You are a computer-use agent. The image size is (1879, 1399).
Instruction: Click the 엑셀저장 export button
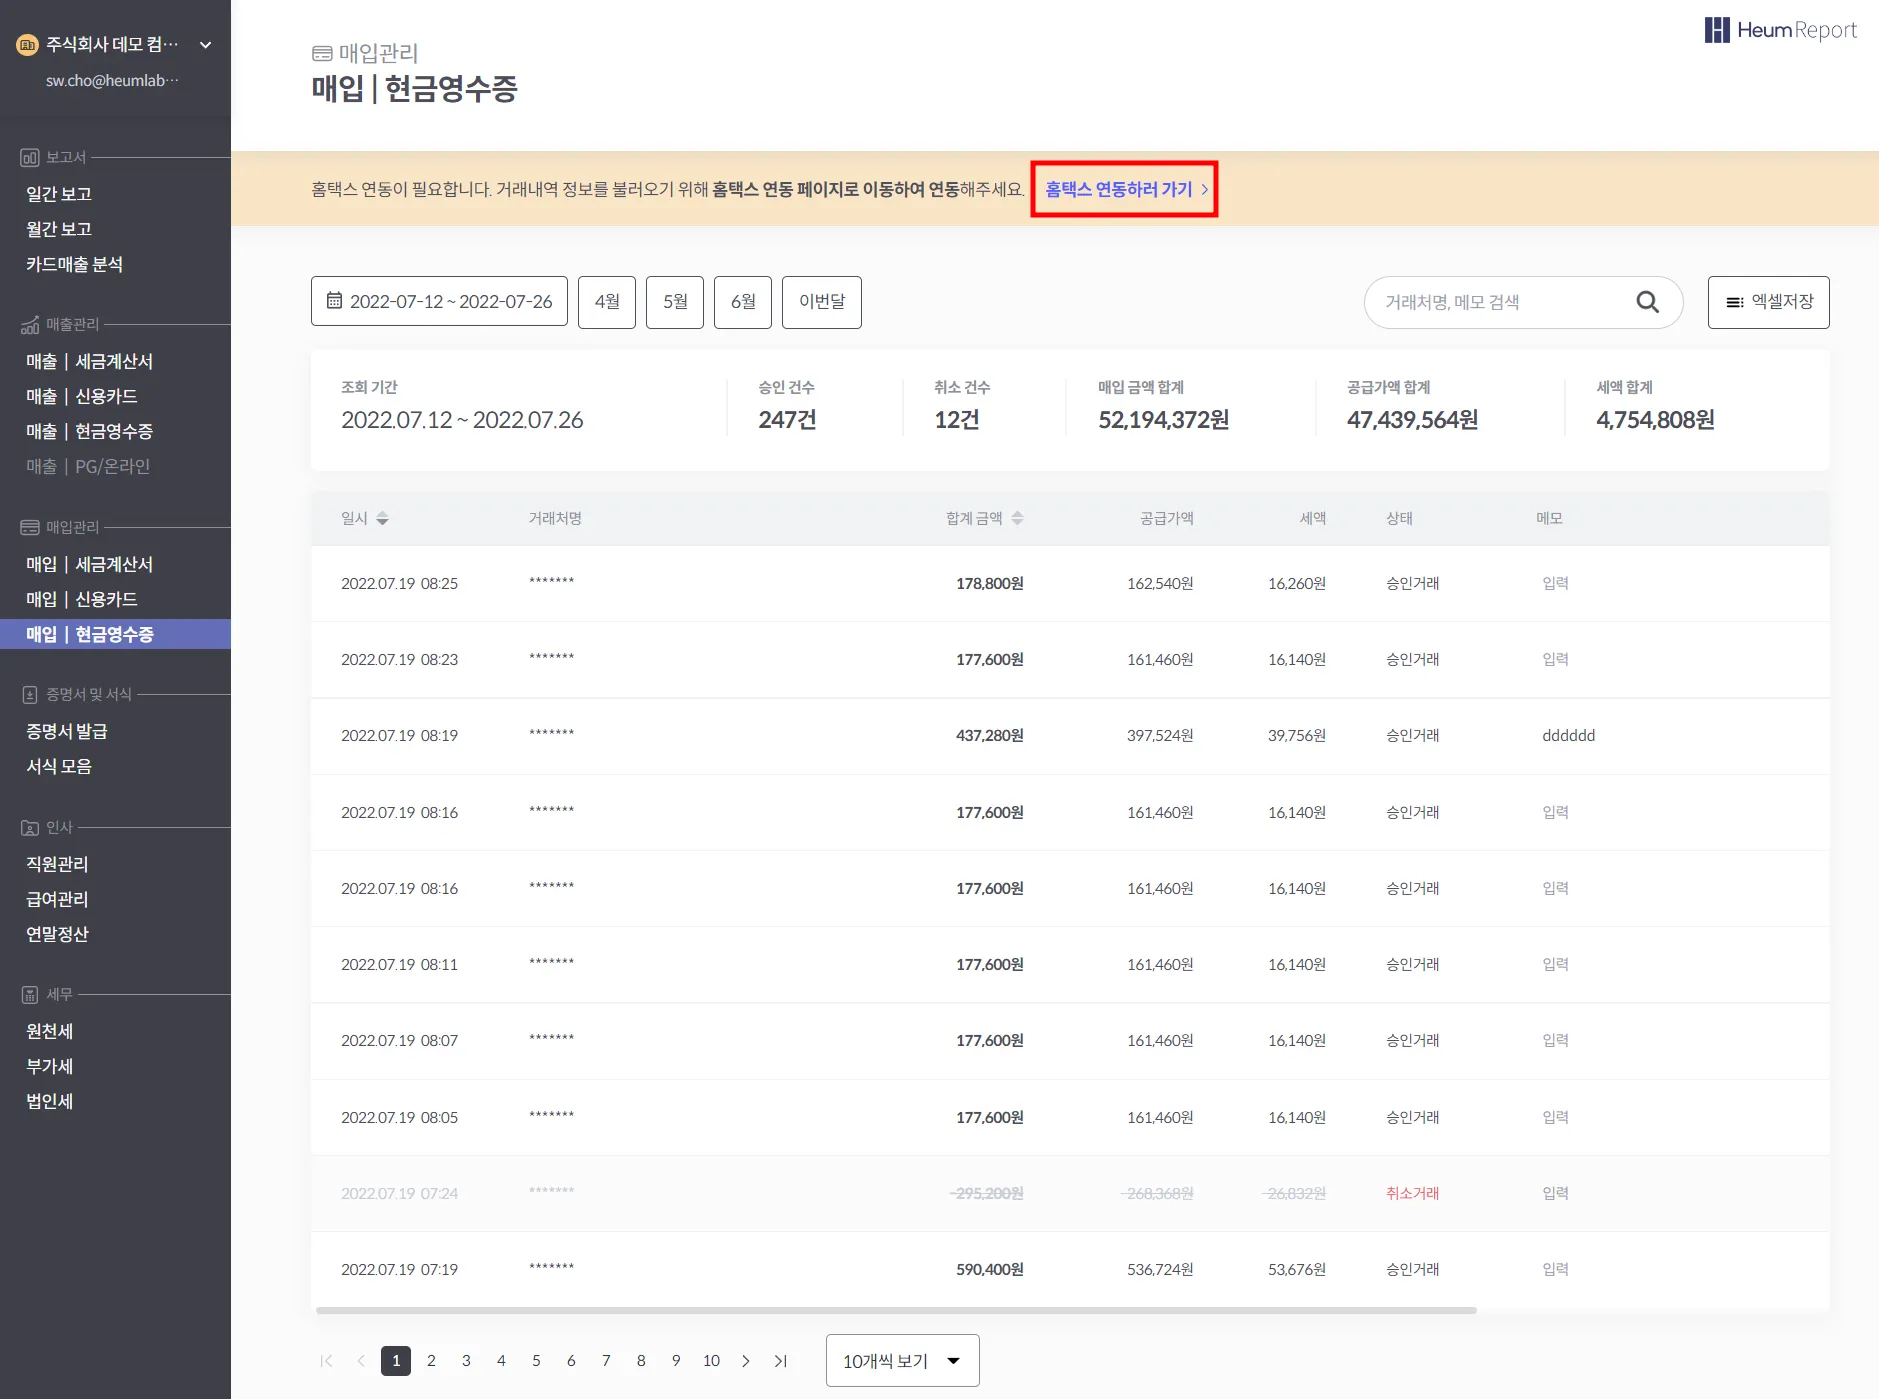1769,302
